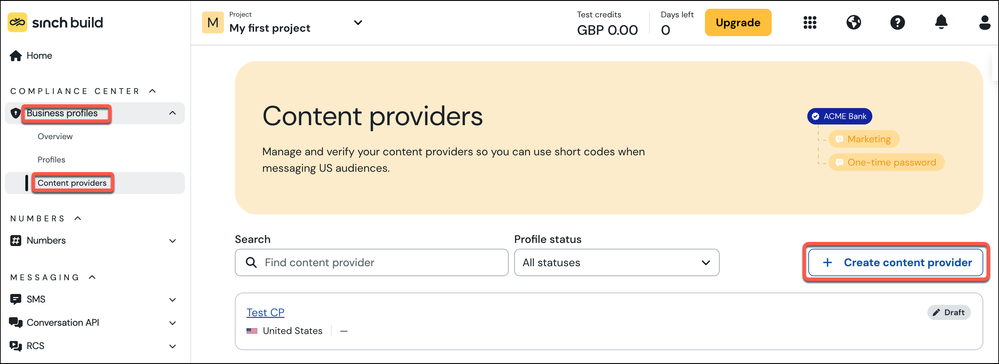Expand the SMS menu chevron

172,299
